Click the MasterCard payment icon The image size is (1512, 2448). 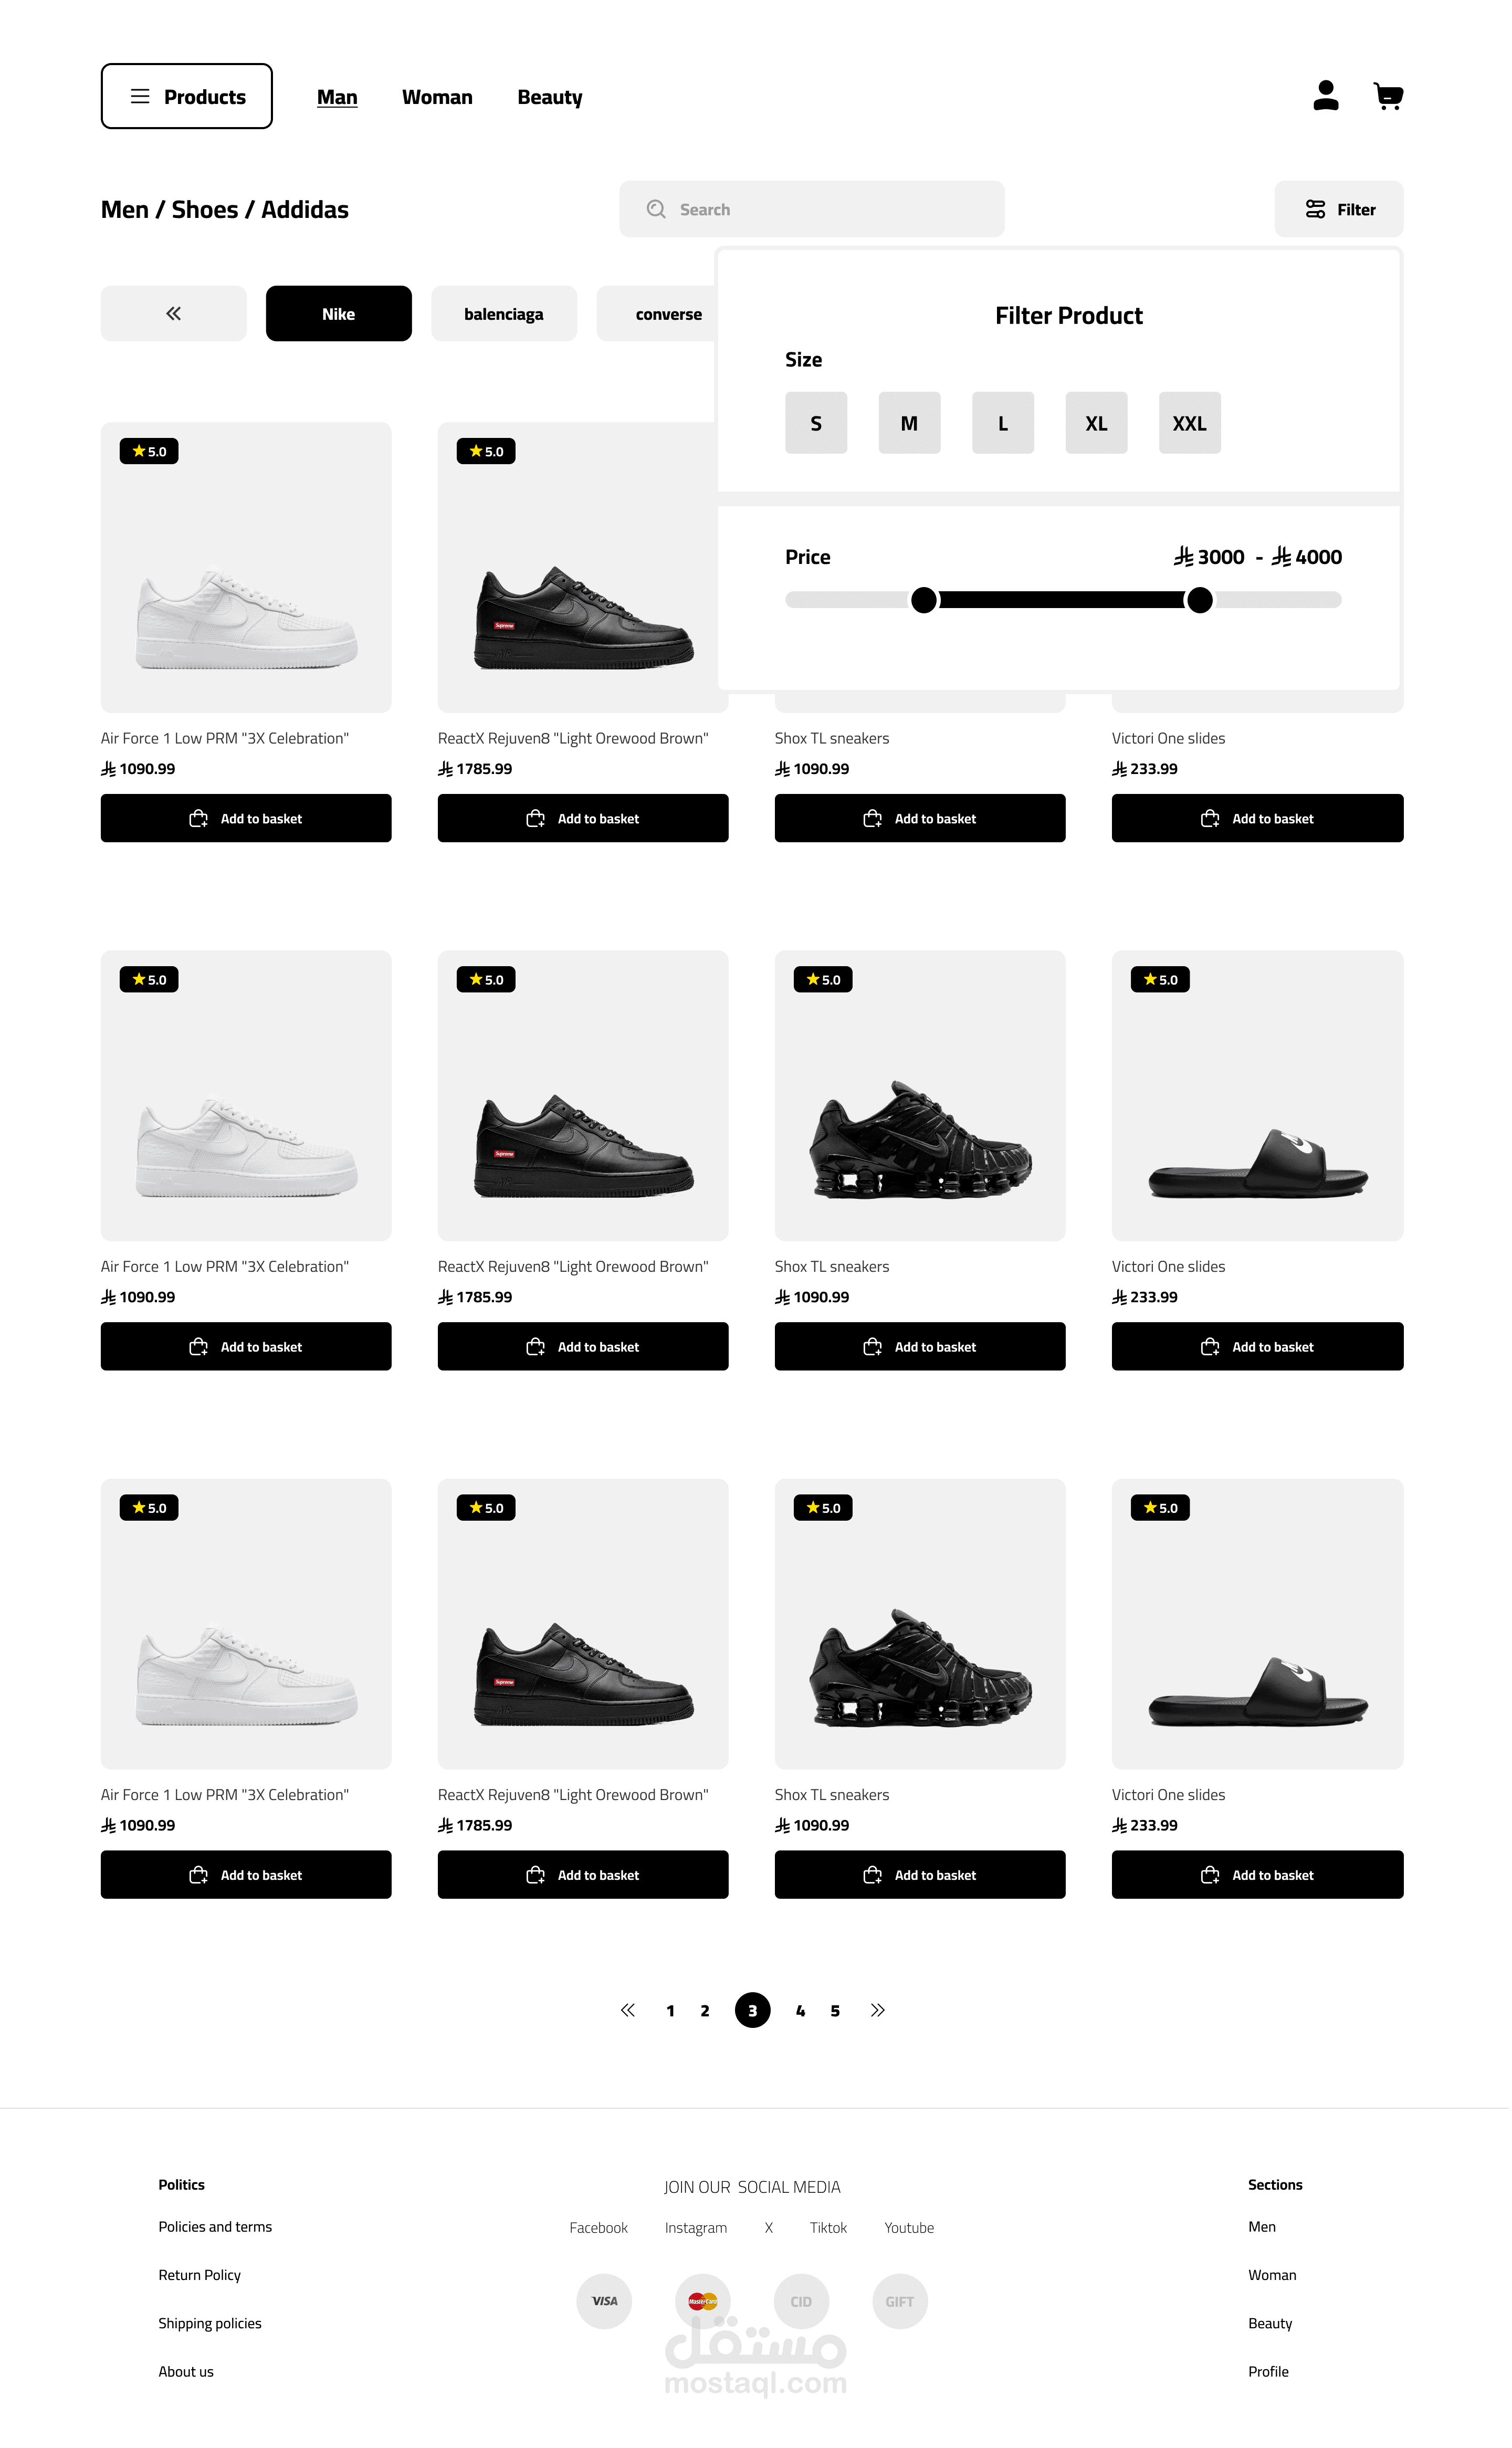pyautogui.click(x=703, y=2301)
